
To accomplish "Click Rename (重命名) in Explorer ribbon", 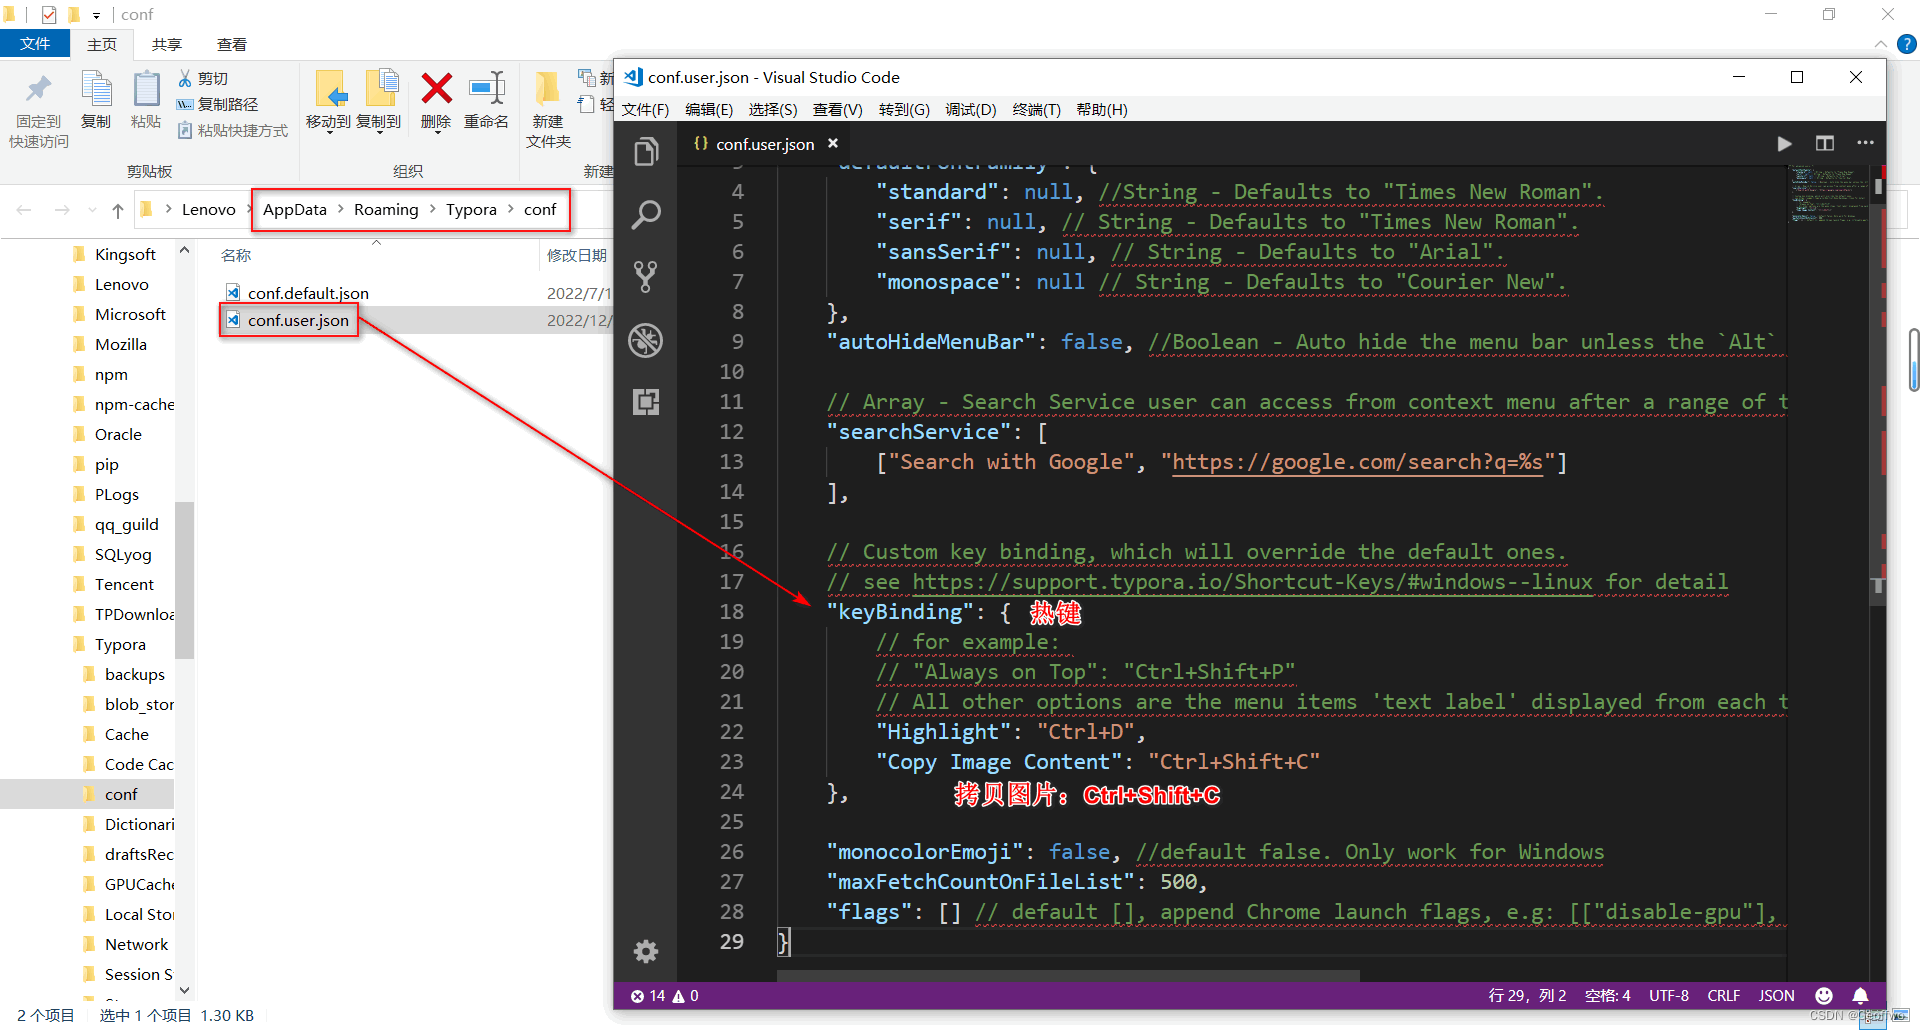I will tap(487, 100).
